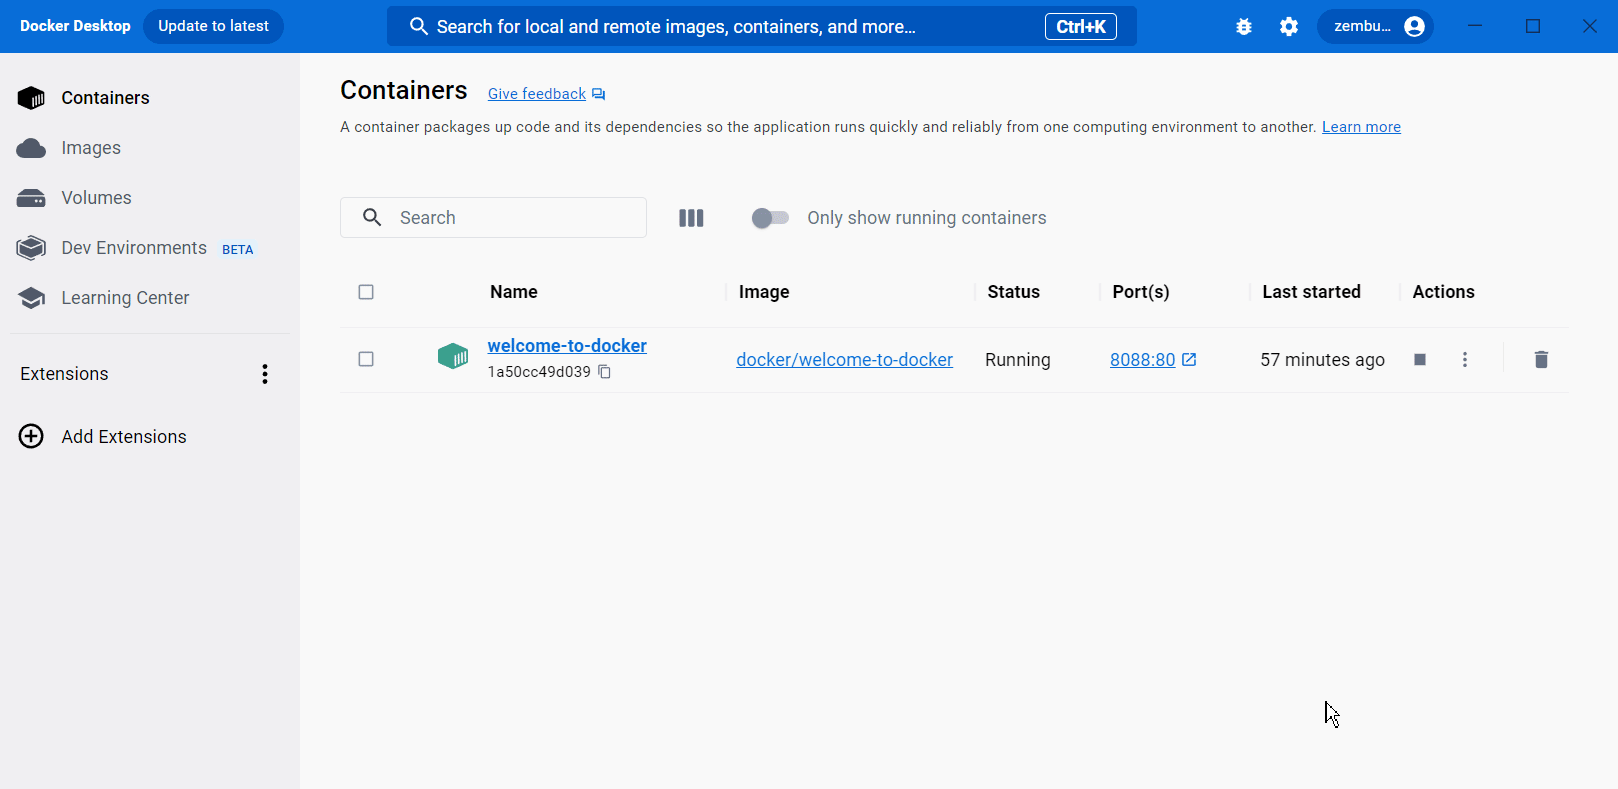1618x789 pixels.
Task: Click the feedback chat icon
Action: tap(598, 94)
